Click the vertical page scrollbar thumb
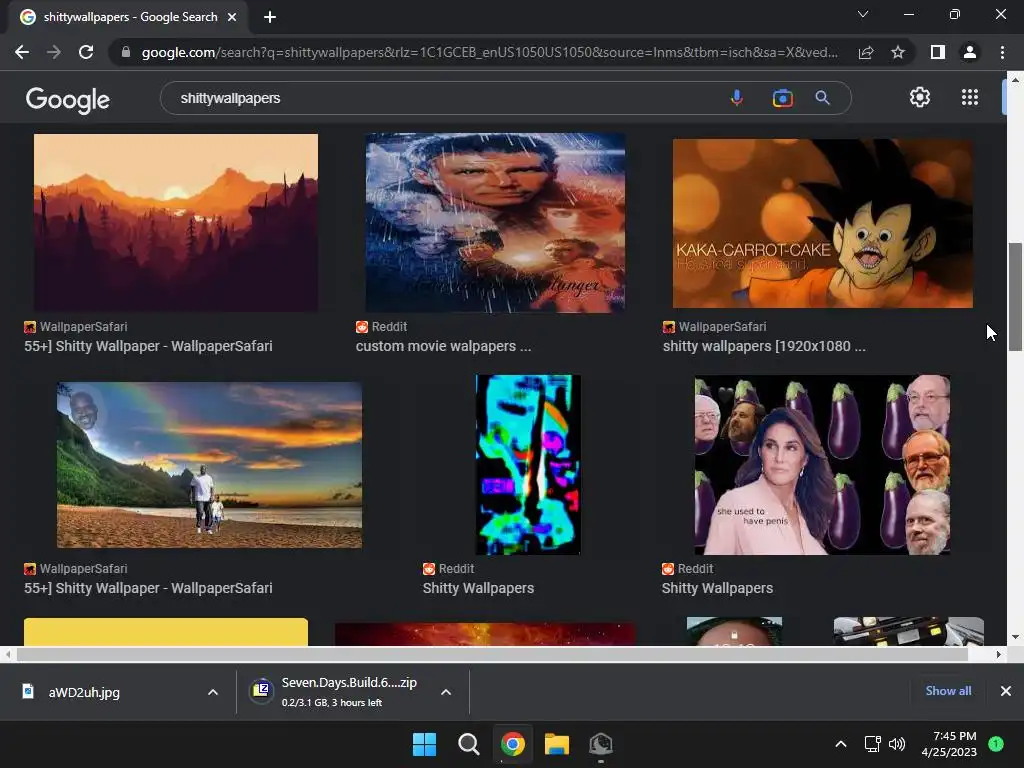The height and width of the screenshot is (768, 1024). (x=1014, y=296)
